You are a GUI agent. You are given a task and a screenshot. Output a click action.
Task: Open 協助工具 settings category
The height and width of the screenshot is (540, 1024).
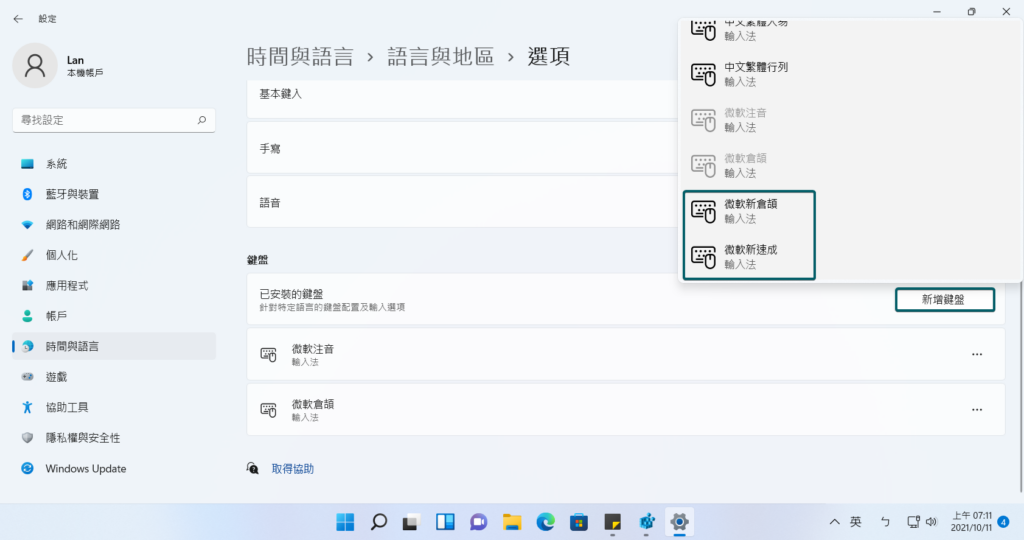point(114,407)
